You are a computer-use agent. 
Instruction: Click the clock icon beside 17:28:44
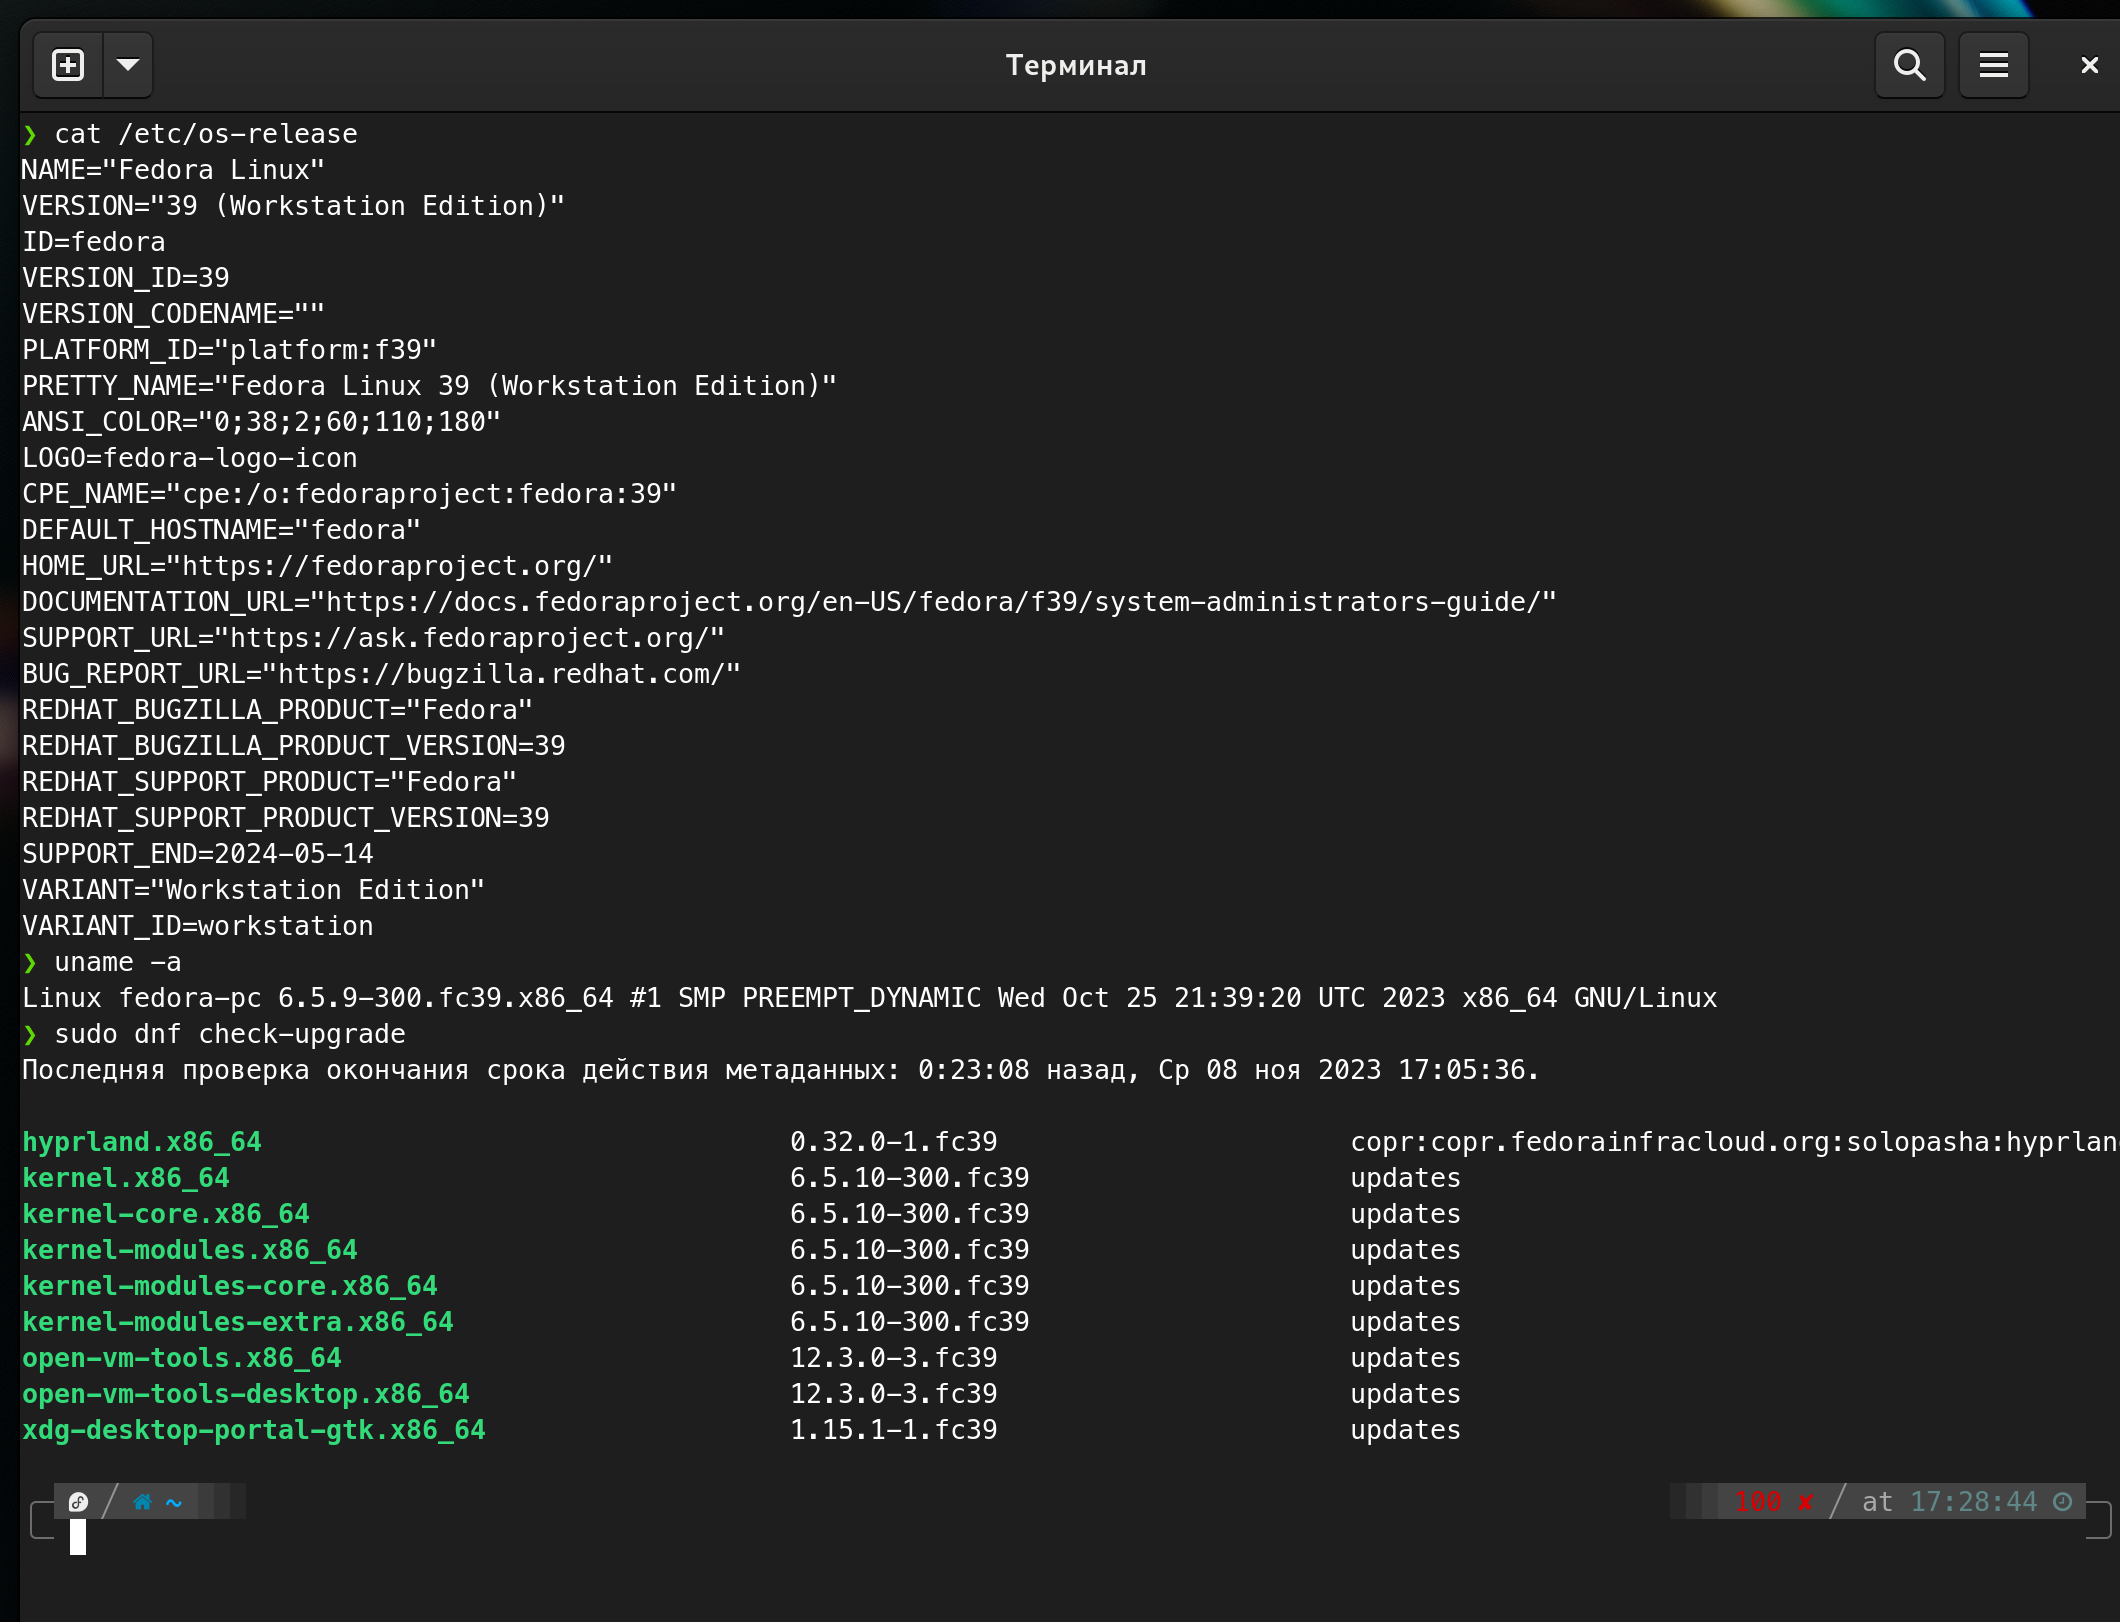(x=2062, y=1501)
